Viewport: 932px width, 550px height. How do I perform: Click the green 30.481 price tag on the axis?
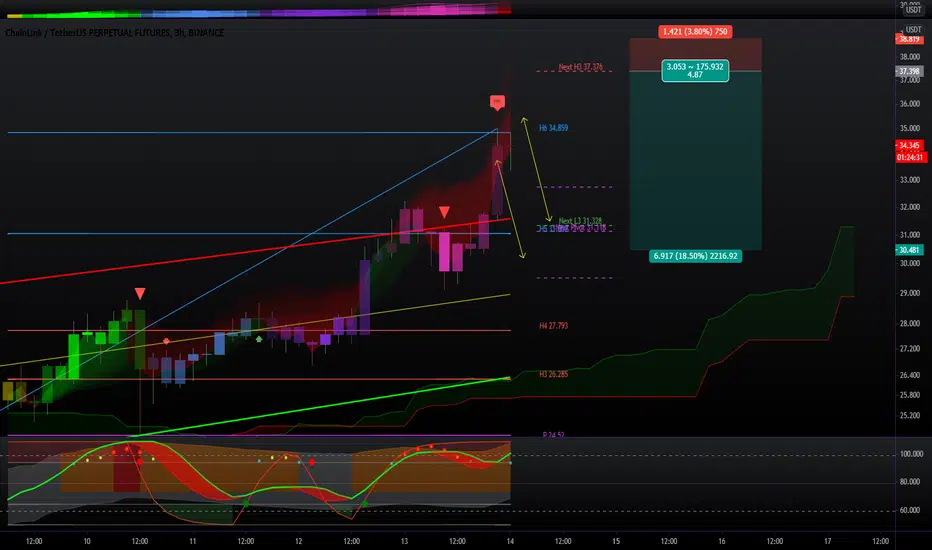click(x=909, y=250)
